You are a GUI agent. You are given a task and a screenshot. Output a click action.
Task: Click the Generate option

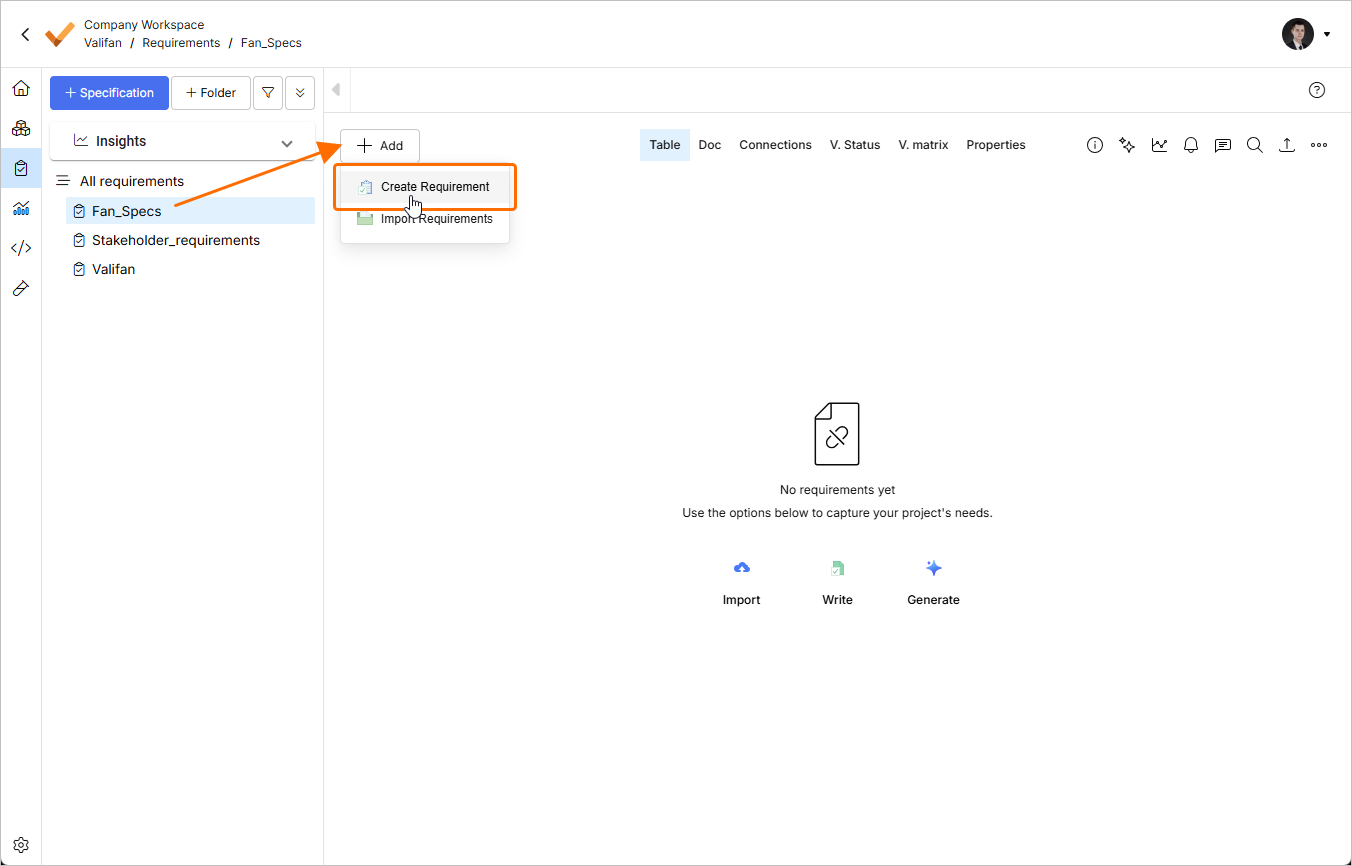[x=933, y=582]
